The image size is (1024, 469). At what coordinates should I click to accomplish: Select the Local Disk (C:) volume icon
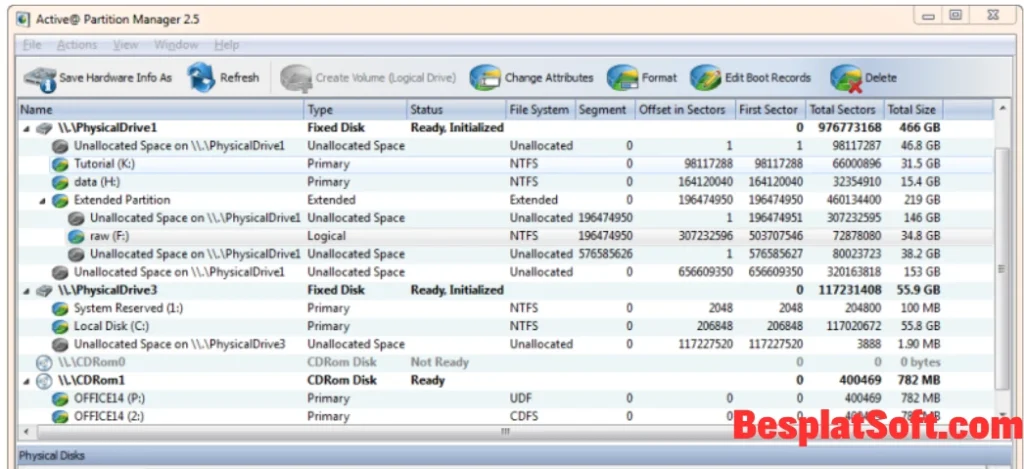click(x=60, y=326)
